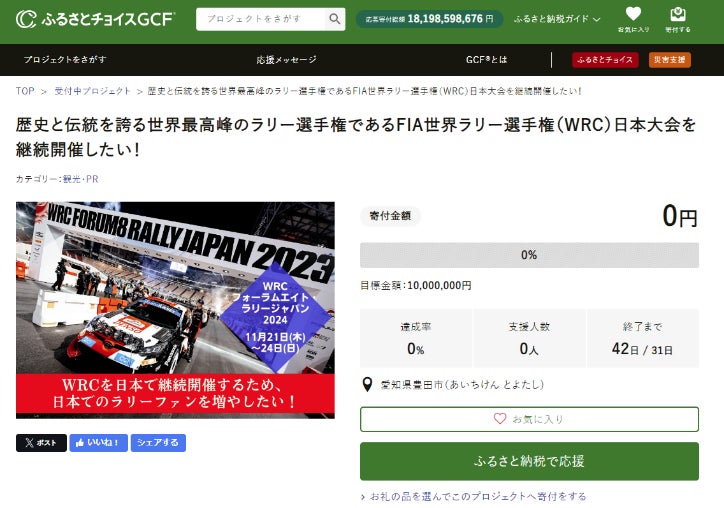Click the 0% donation progress bar

tap(529, 255)
